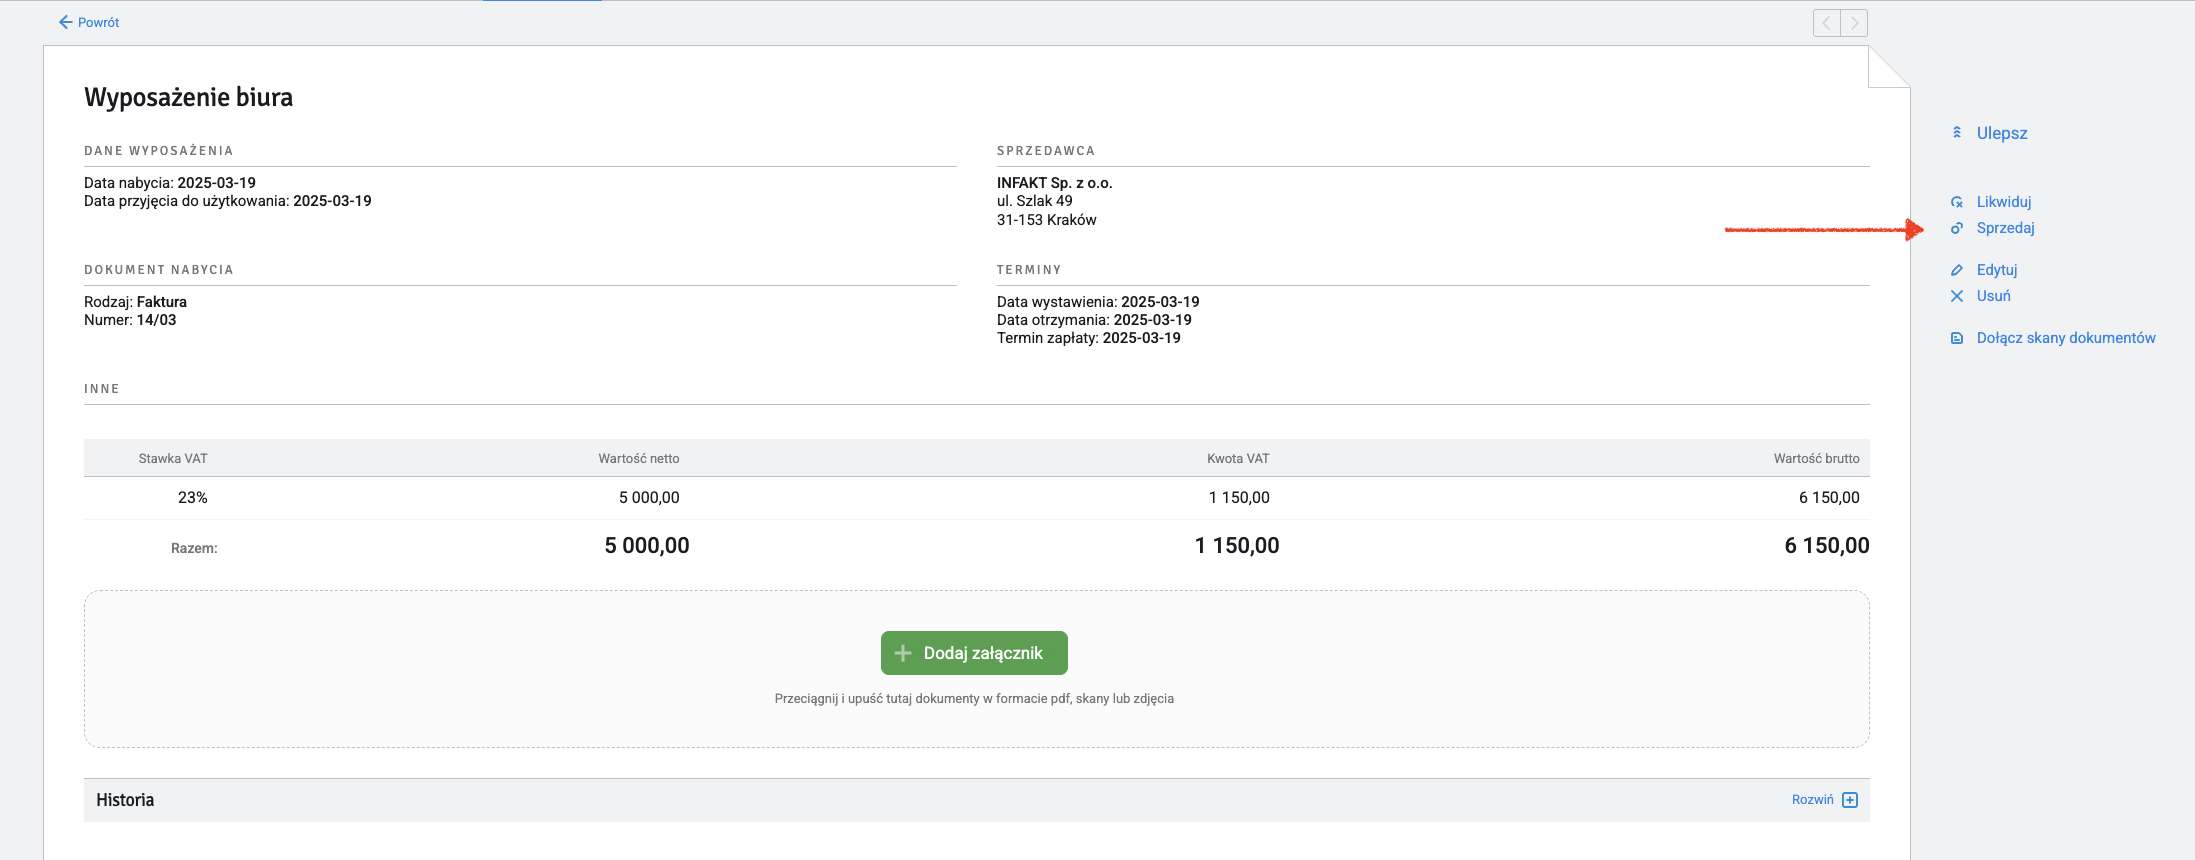This screenshot has height=860, width=2195.
Task: Open the next record with the right chevron
Action: pyautogui.click(x=1854, y=23)
